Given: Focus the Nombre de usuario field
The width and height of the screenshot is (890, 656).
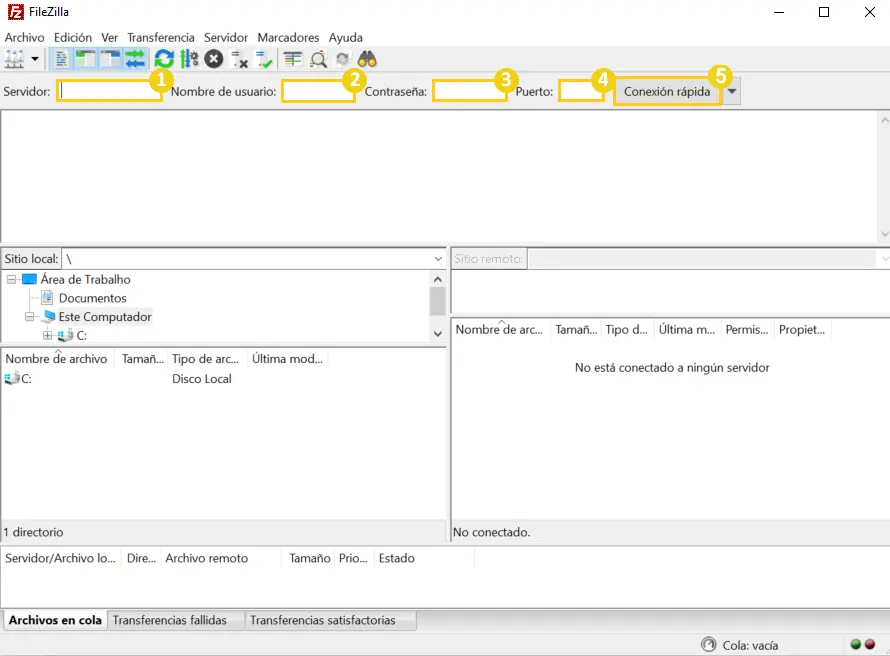Looking at the screenshot, I should tap(318, 91).
